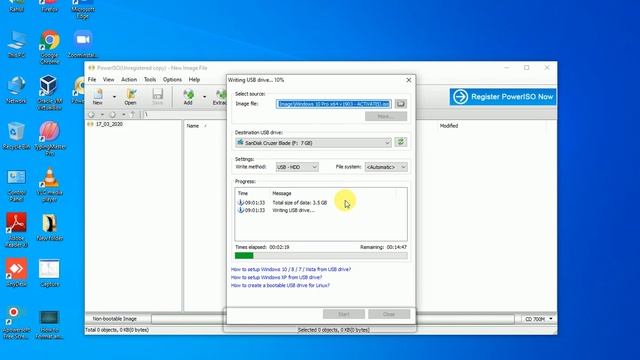Click the Close button in the dialog
The image size is (640, 360).
point(389,314)
